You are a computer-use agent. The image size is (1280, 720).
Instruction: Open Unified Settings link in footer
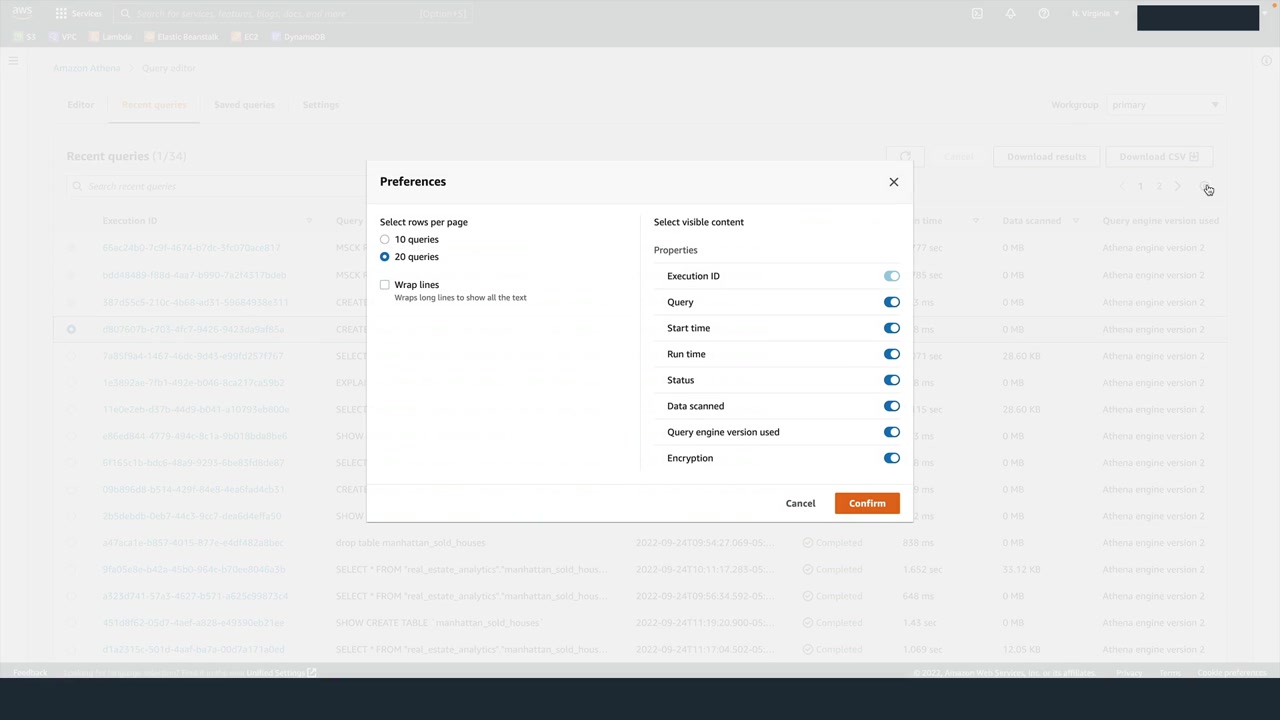(x=281, y=673)
